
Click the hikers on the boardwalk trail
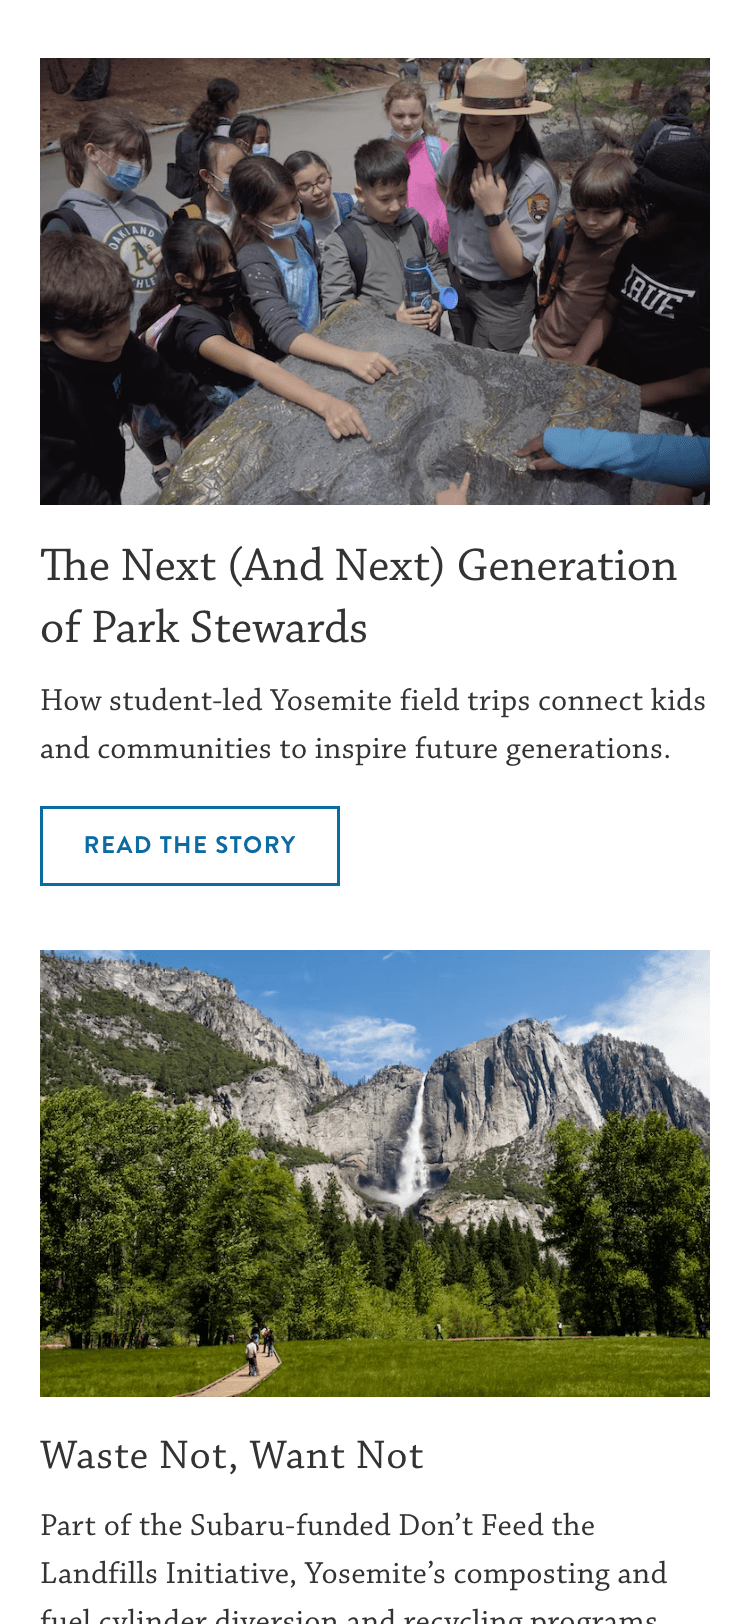[258, 1350]
